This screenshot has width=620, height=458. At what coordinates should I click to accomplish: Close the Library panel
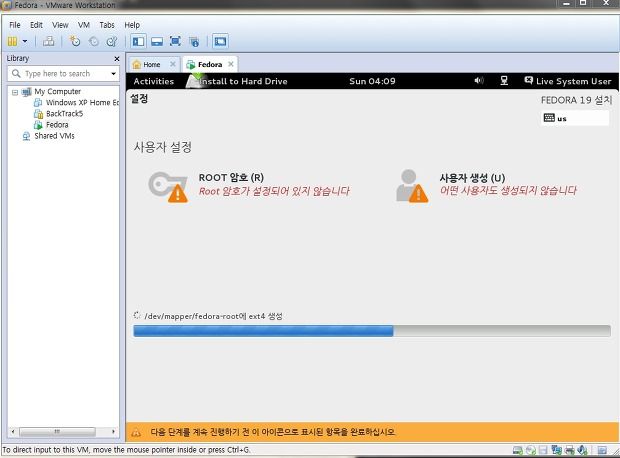point(117,59)
